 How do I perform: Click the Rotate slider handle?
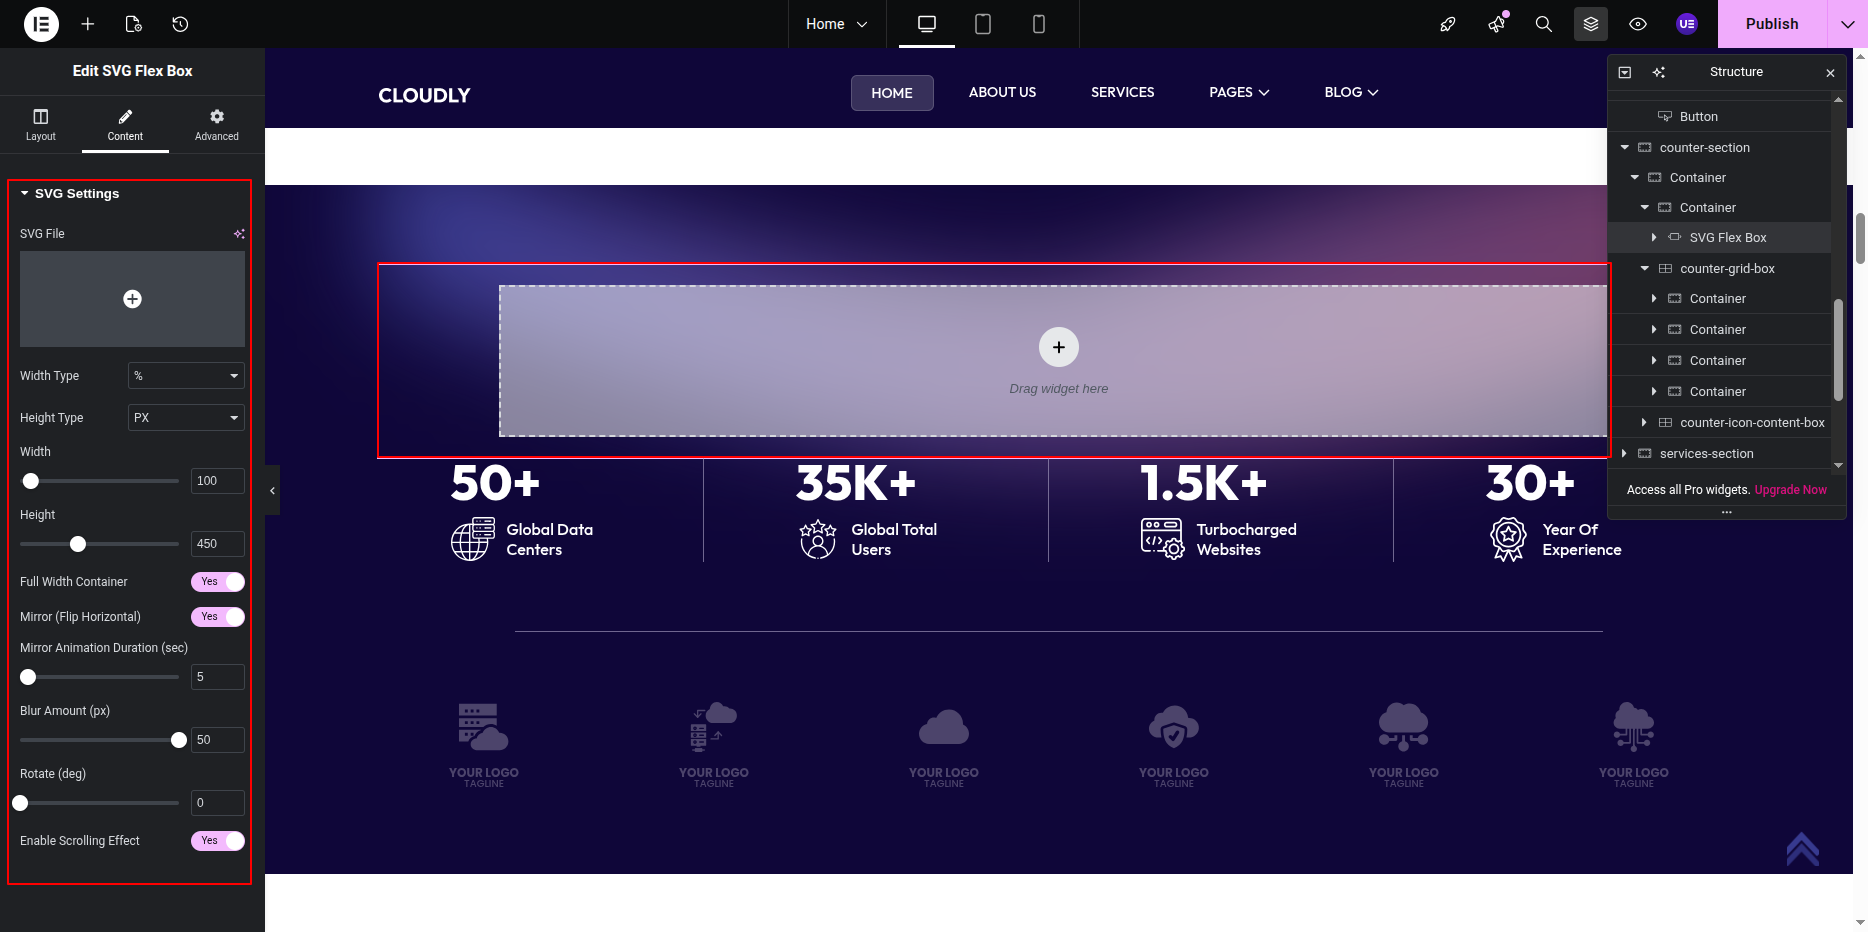click(20, 803)
